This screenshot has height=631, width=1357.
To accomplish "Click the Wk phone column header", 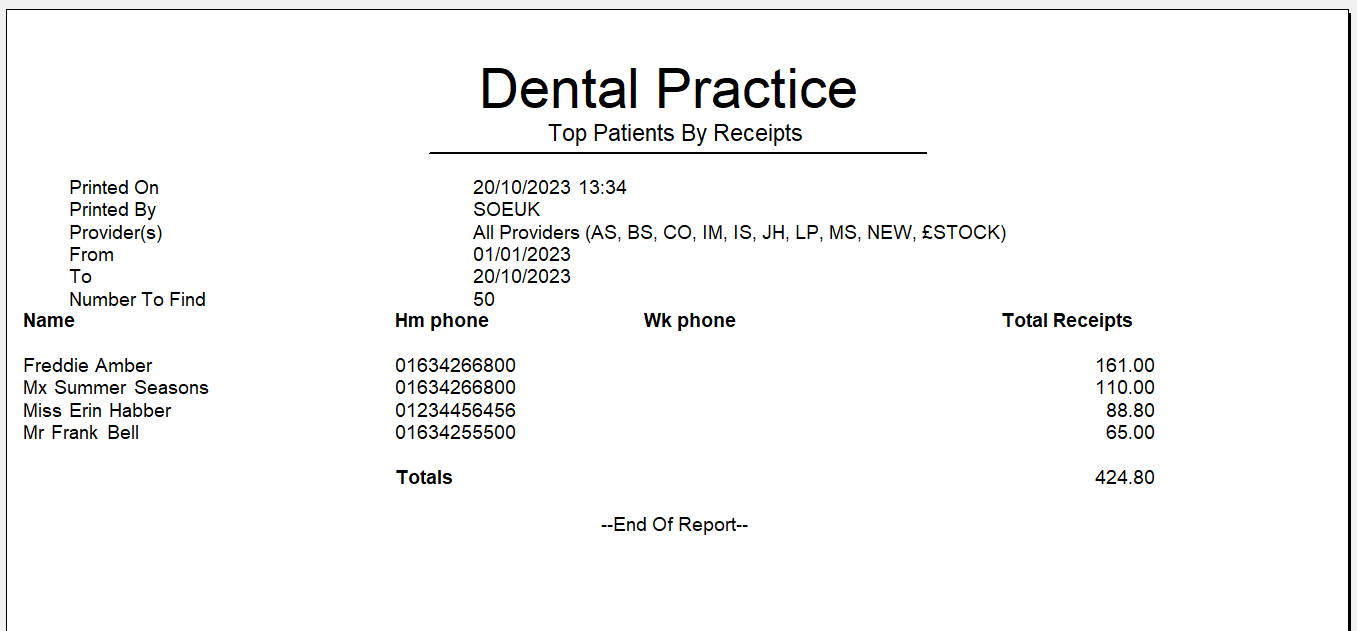I will click(x=690, y=321).
